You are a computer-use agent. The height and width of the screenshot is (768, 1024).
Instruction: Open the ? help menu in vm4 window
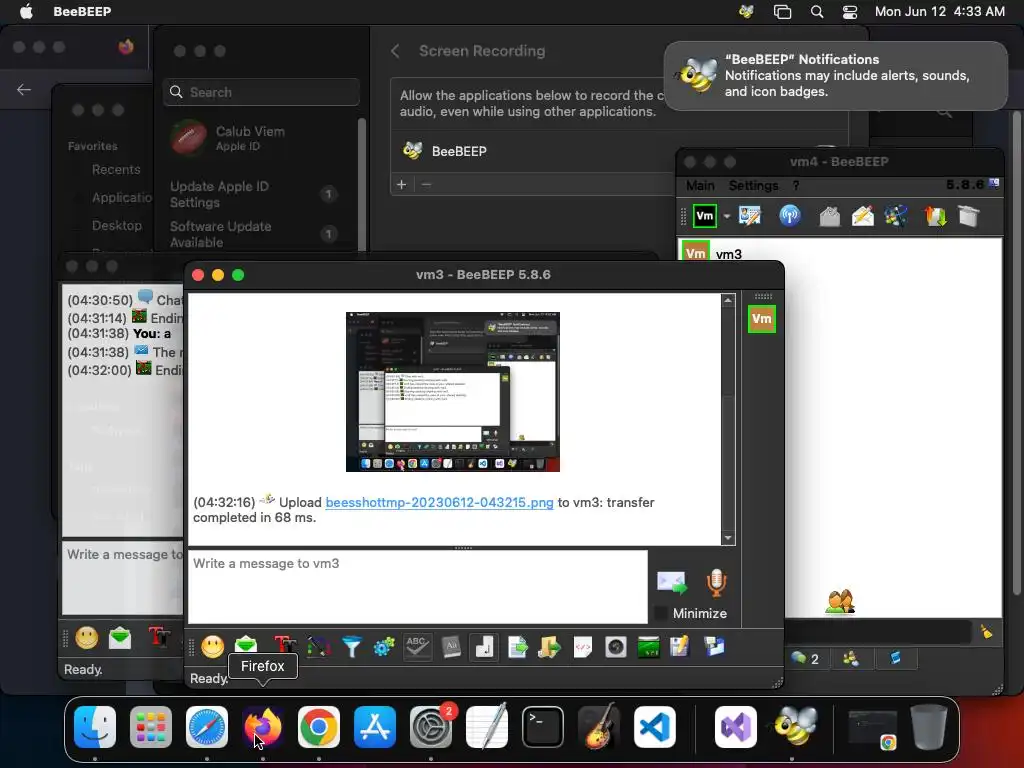pyautogui.click(x=795, y=185)
